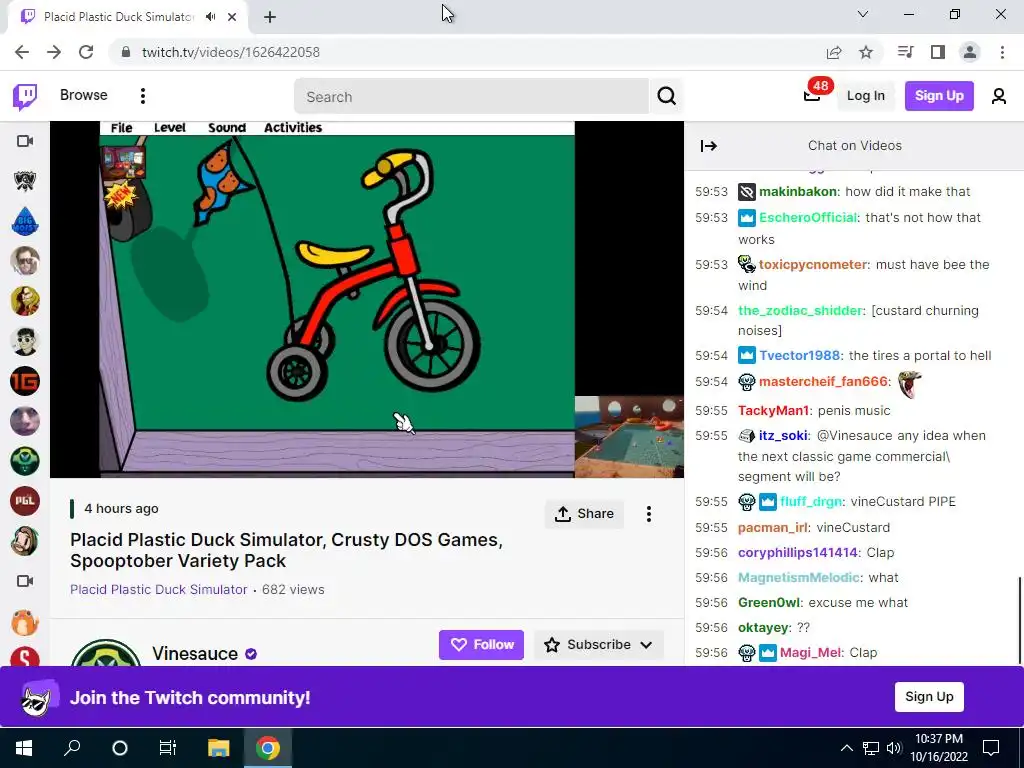Screen dimensions: 1024x768
Task: Click the twitch.tv address bar URL
Action: pyautogui.click(x=231, y=52)
